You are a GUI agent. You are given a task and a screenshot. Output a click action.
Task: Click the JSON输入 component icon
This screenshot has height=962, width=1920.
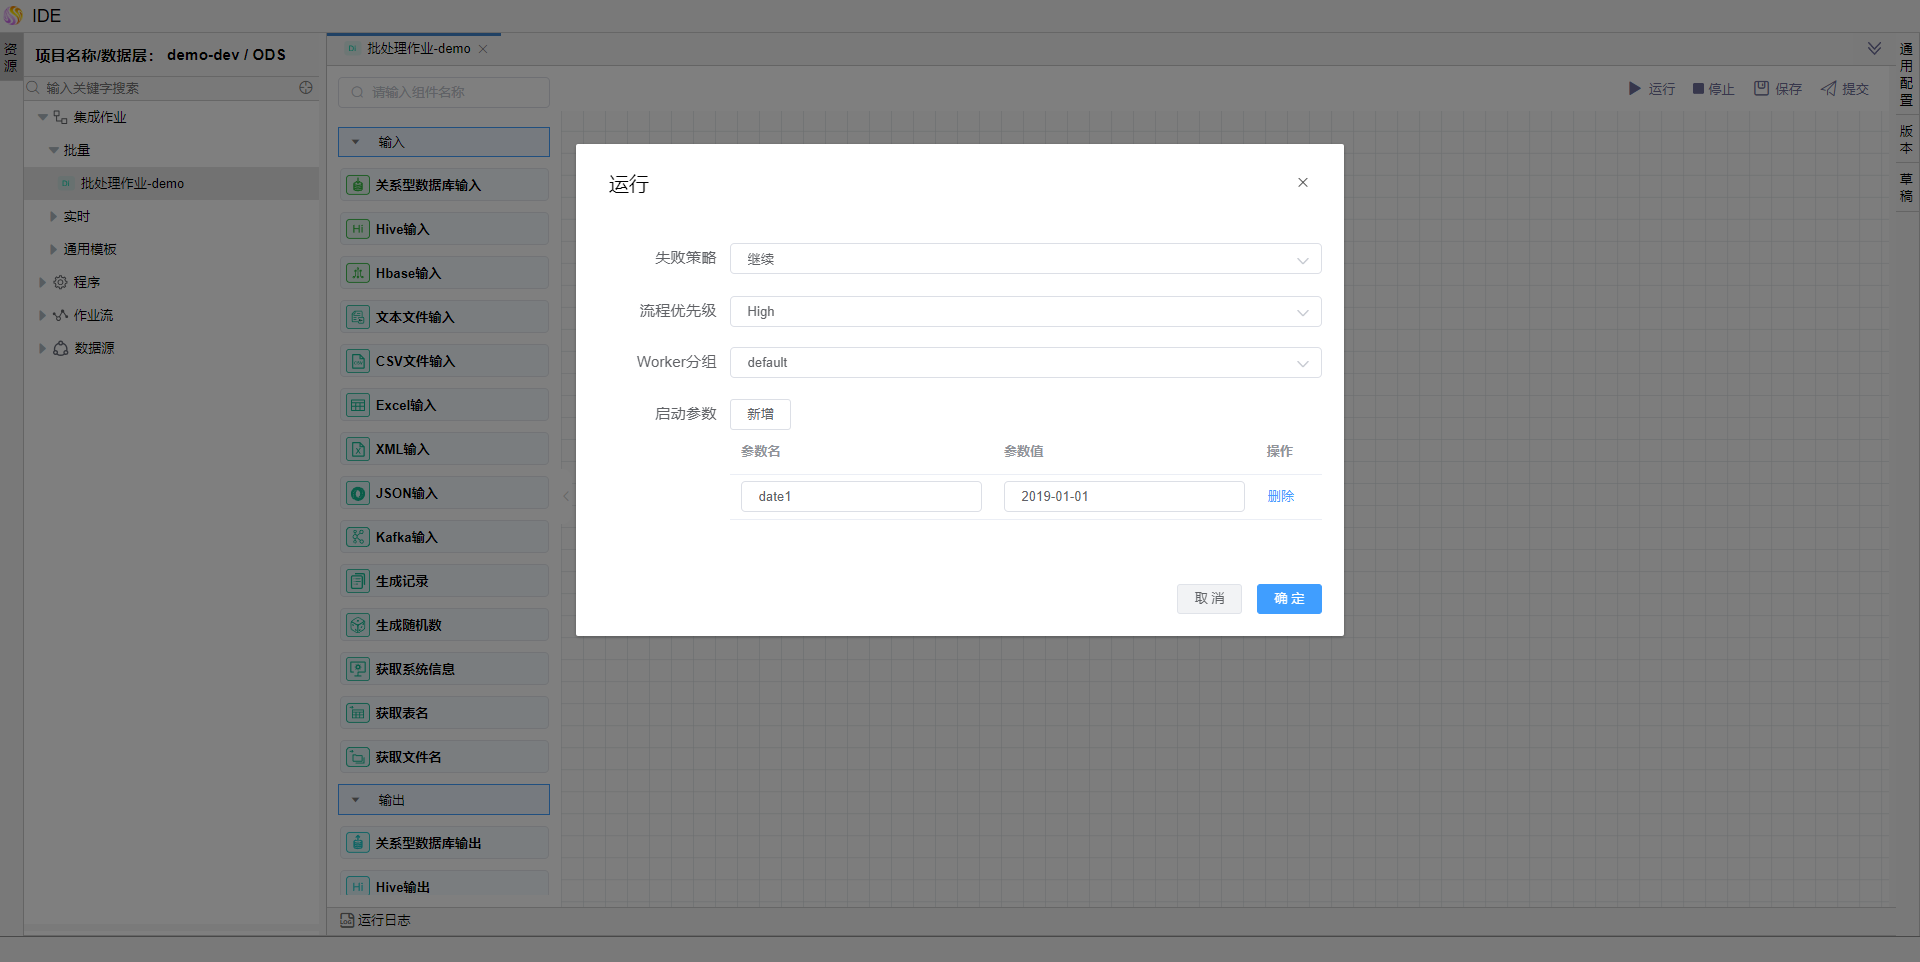(x=357, y=493)
